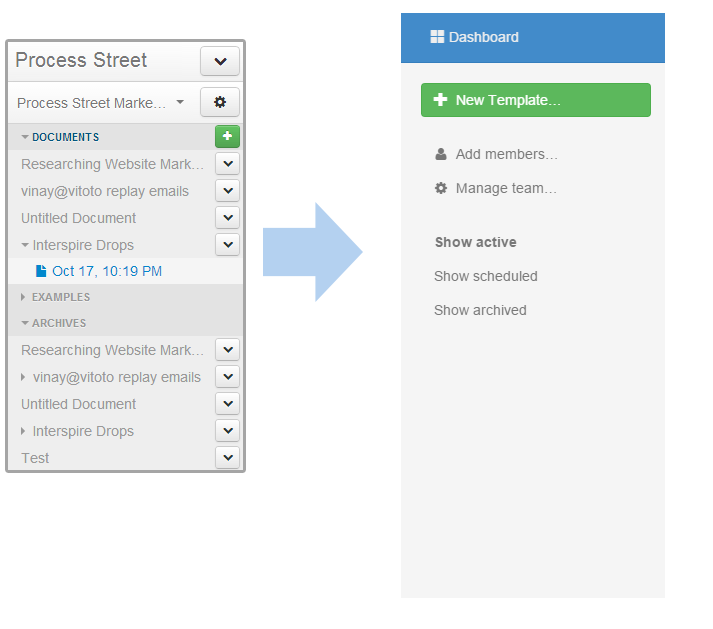Open the archived Test item's dropdown
Viewport: 713px width, 629px height.
(x=228, y=458)
